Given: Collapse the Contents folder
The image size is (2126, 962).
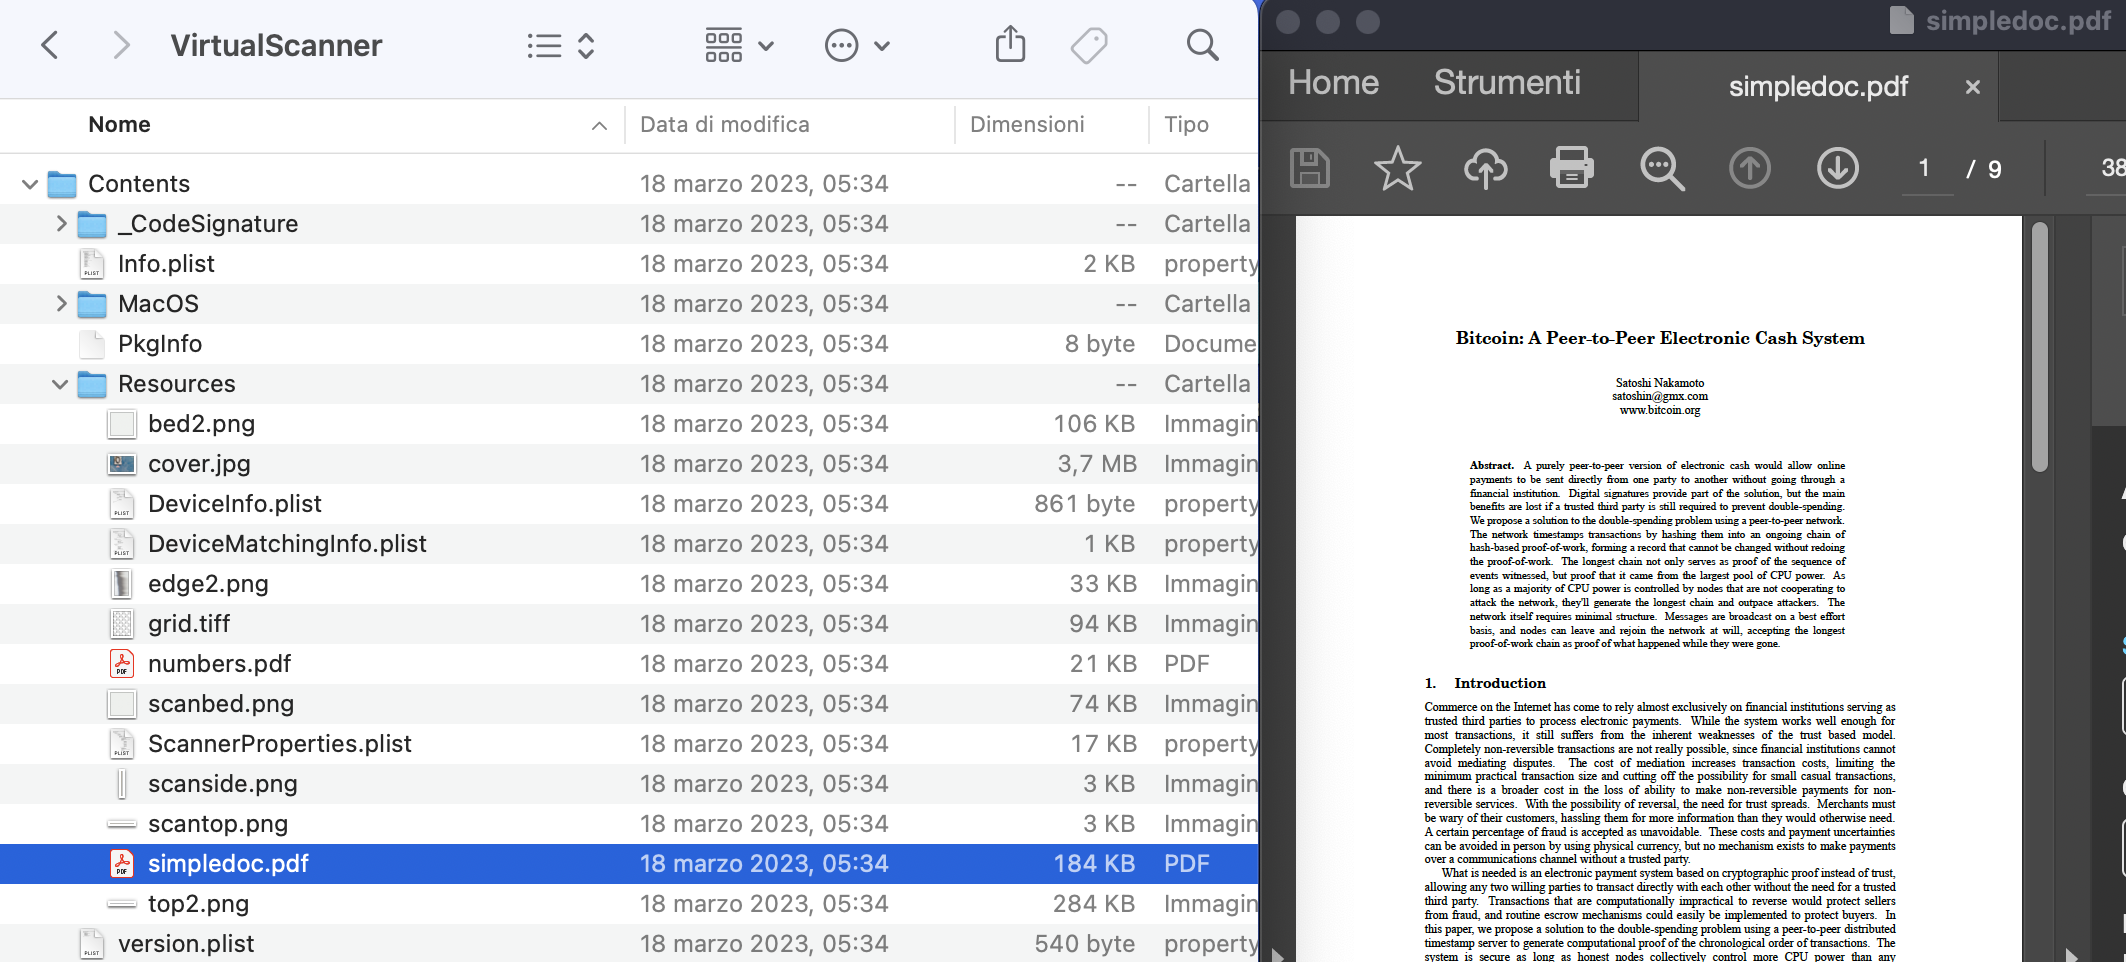Looking at the screenshot, I should pyautogui.click(x=30, y=184).
